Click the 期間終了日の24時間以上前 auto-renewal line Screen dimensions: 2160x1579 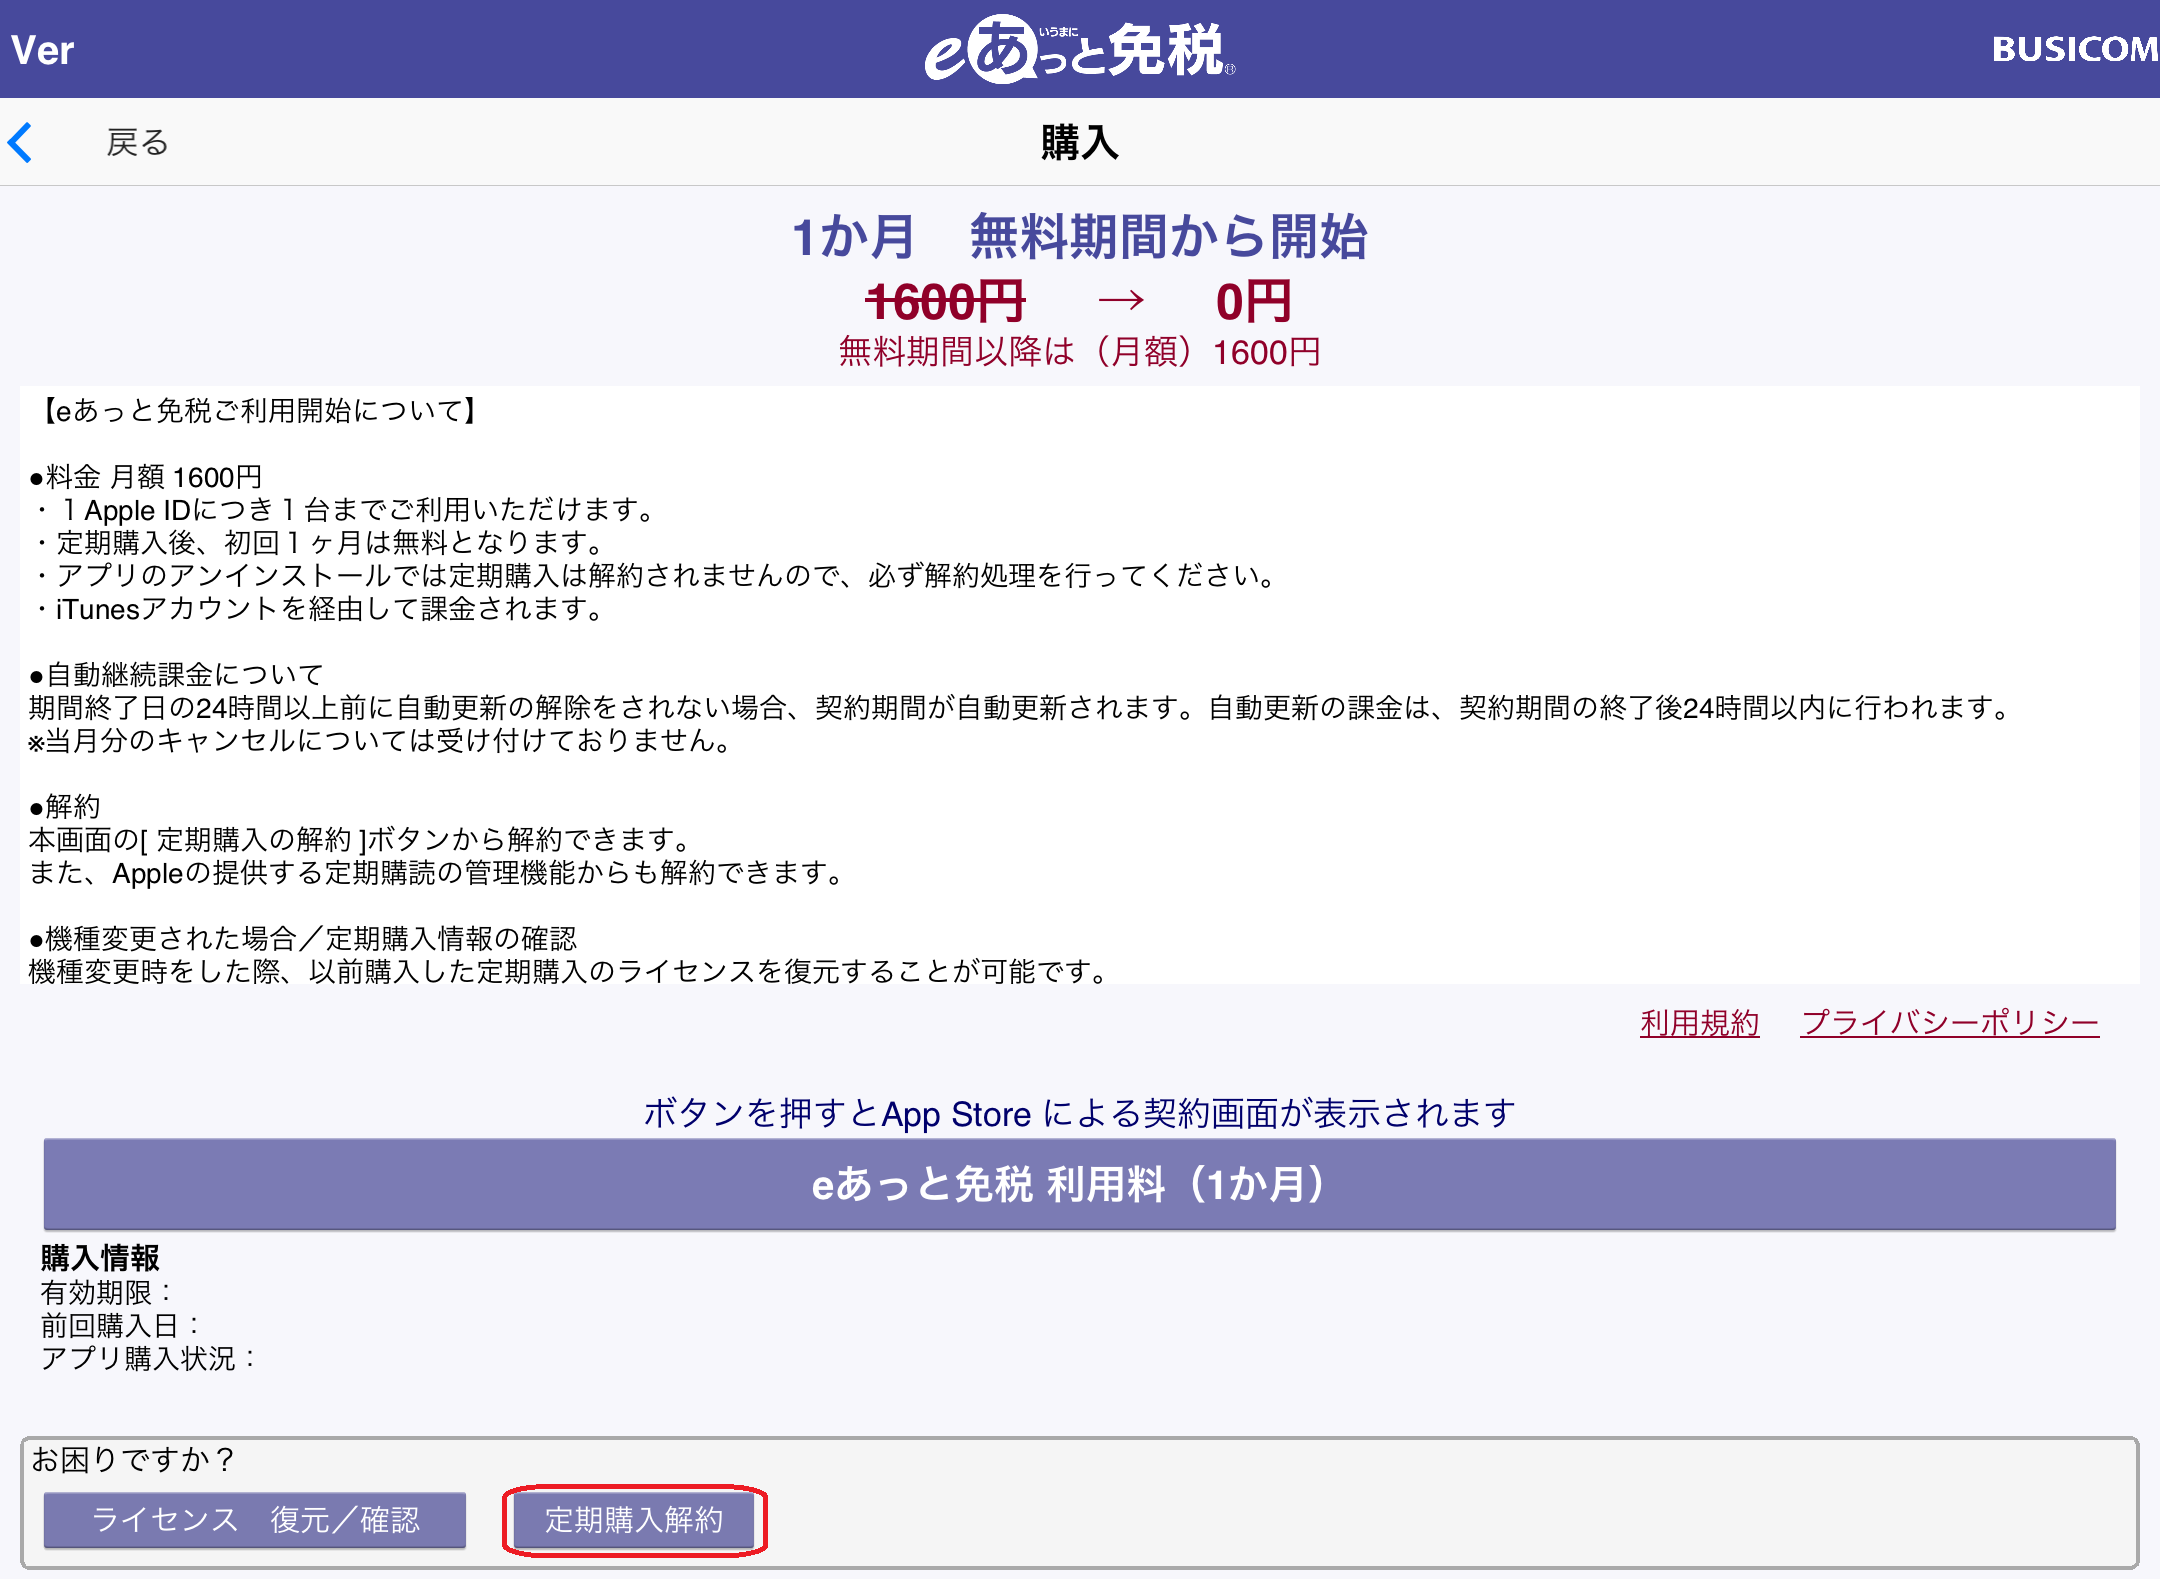1020,708
